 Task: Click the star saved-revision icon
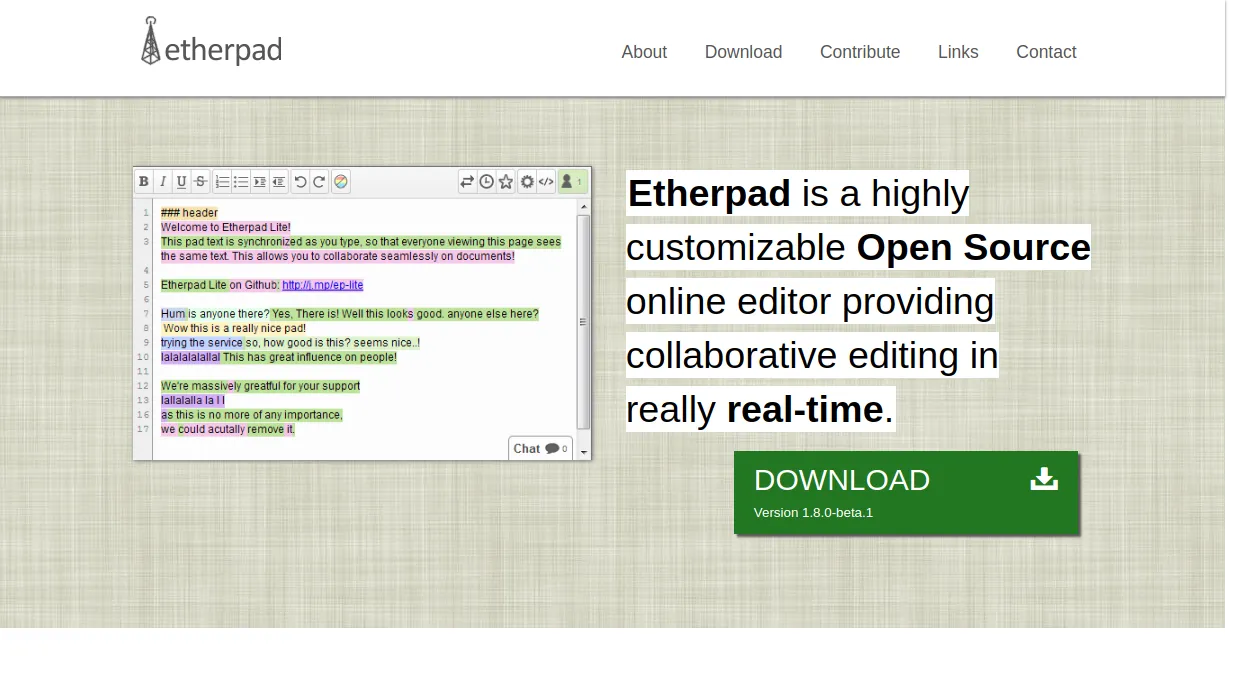click(506, 182)
